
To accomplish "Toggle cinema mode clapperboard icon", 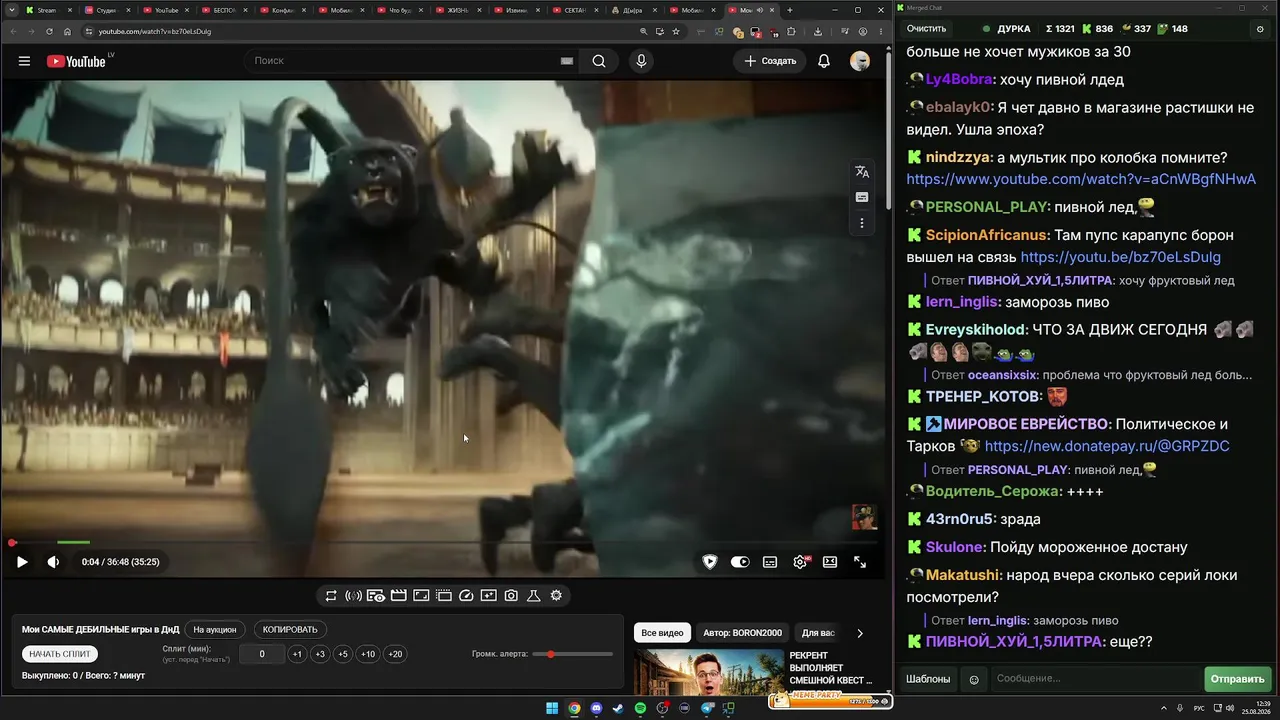I will pos(398,596).
